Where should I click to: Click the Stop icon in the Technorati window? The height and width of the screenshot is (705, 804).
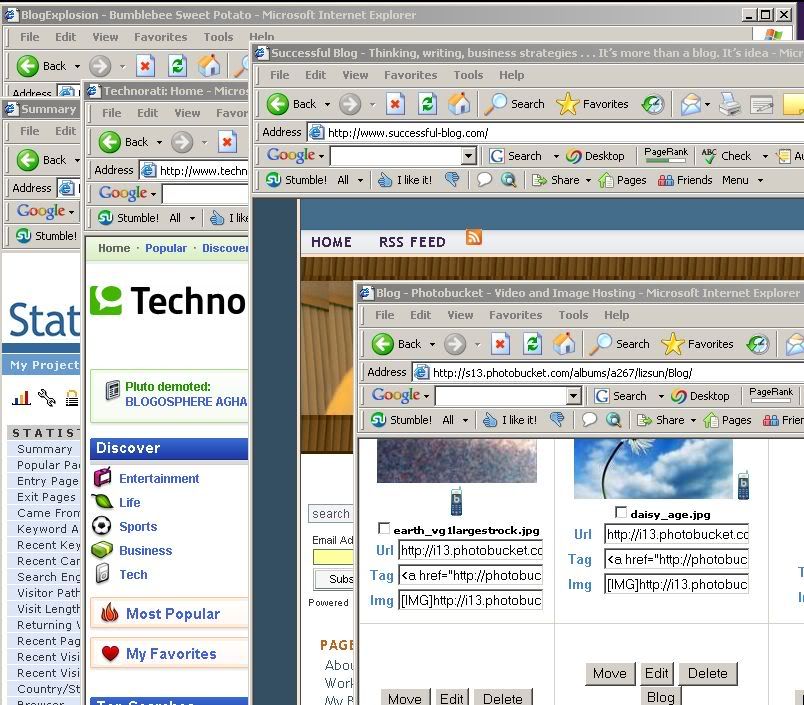click(227, 142)
